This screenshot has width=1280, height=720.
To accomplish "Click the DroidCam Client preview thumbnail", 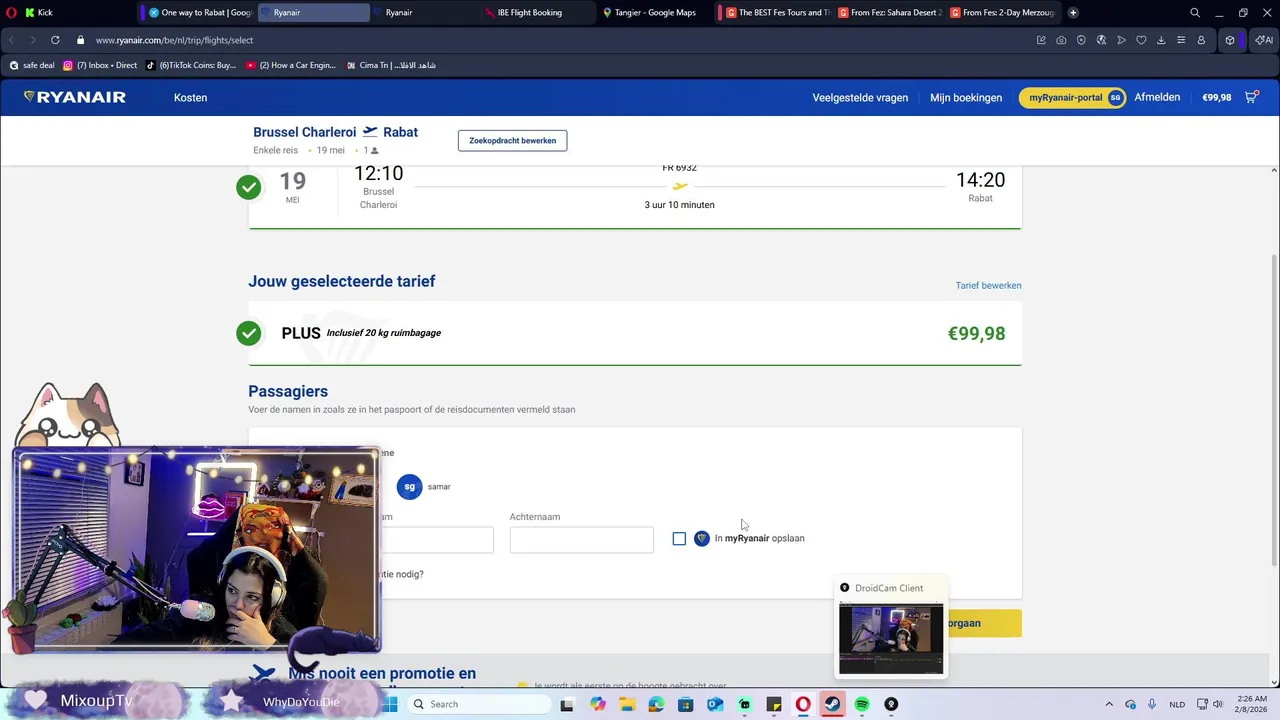I will click(x=890, y=638).
